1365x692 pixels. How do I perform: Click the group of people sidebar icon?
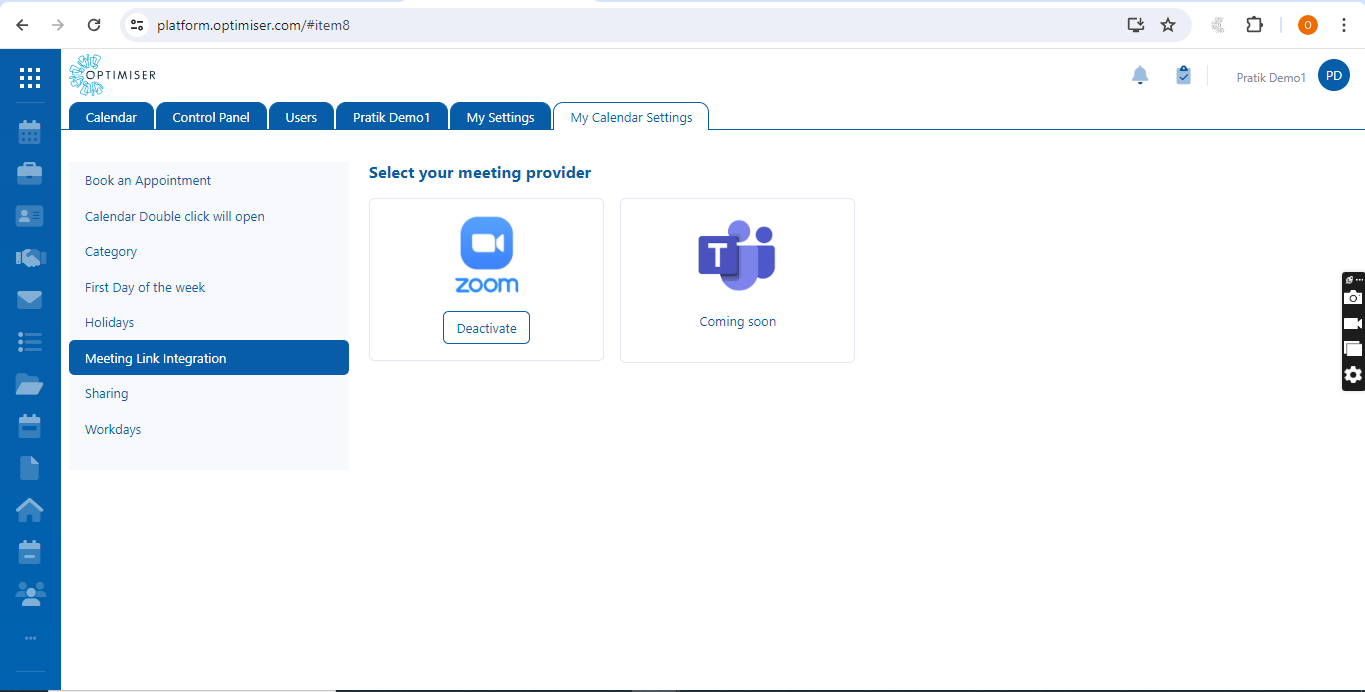tap(30, 594)
